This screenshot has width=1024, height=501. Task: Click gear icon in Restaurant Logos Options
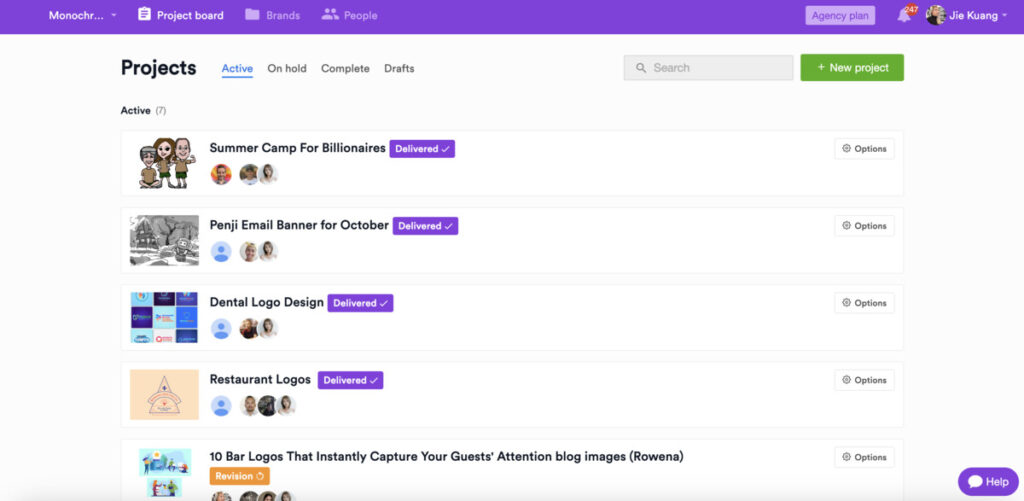tap(846, 380)
